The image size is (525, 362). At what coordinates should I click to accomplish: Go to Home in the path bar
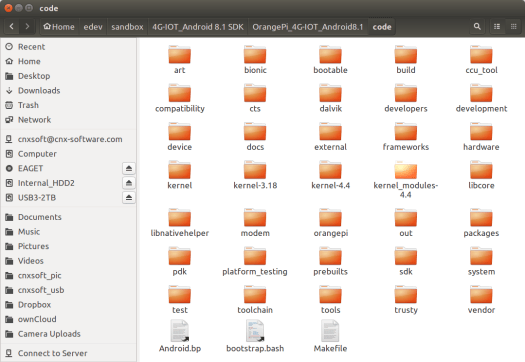tap(59, 27)
